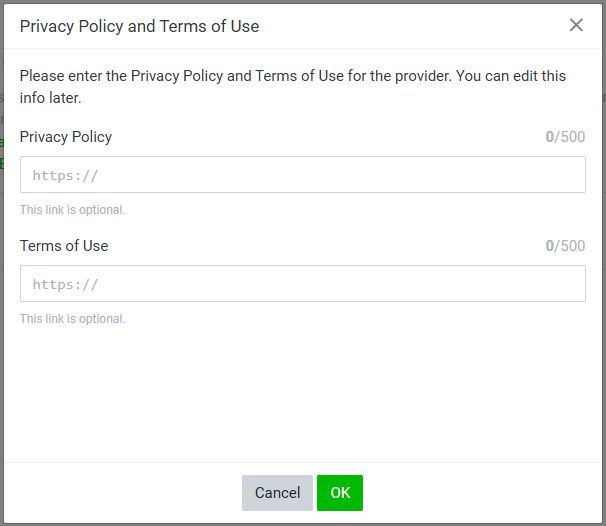The height and width of the screenshot is (526, 606).
Task: Cancel the Privacy Policy and Terms dialog
Action: (277, 493)
